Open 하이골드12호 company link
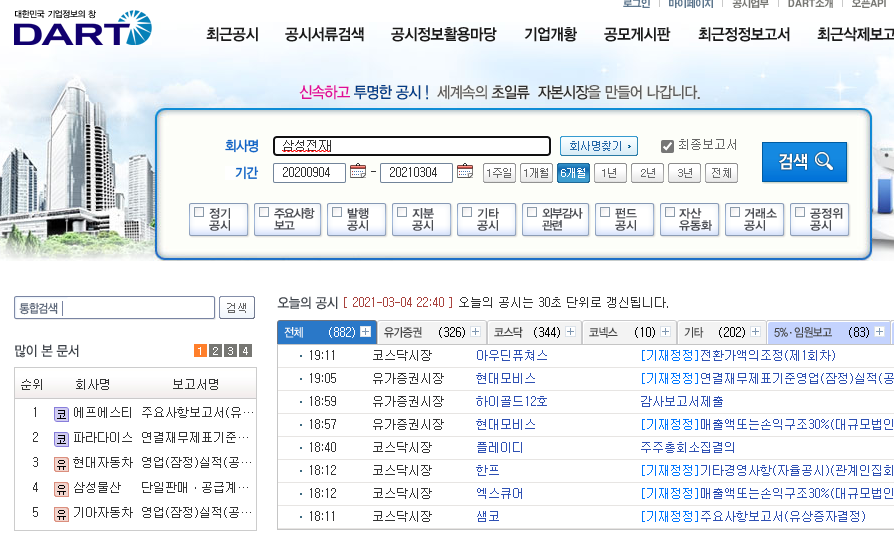The width and height of the screenshot is (894, 551). pos(511,401)
